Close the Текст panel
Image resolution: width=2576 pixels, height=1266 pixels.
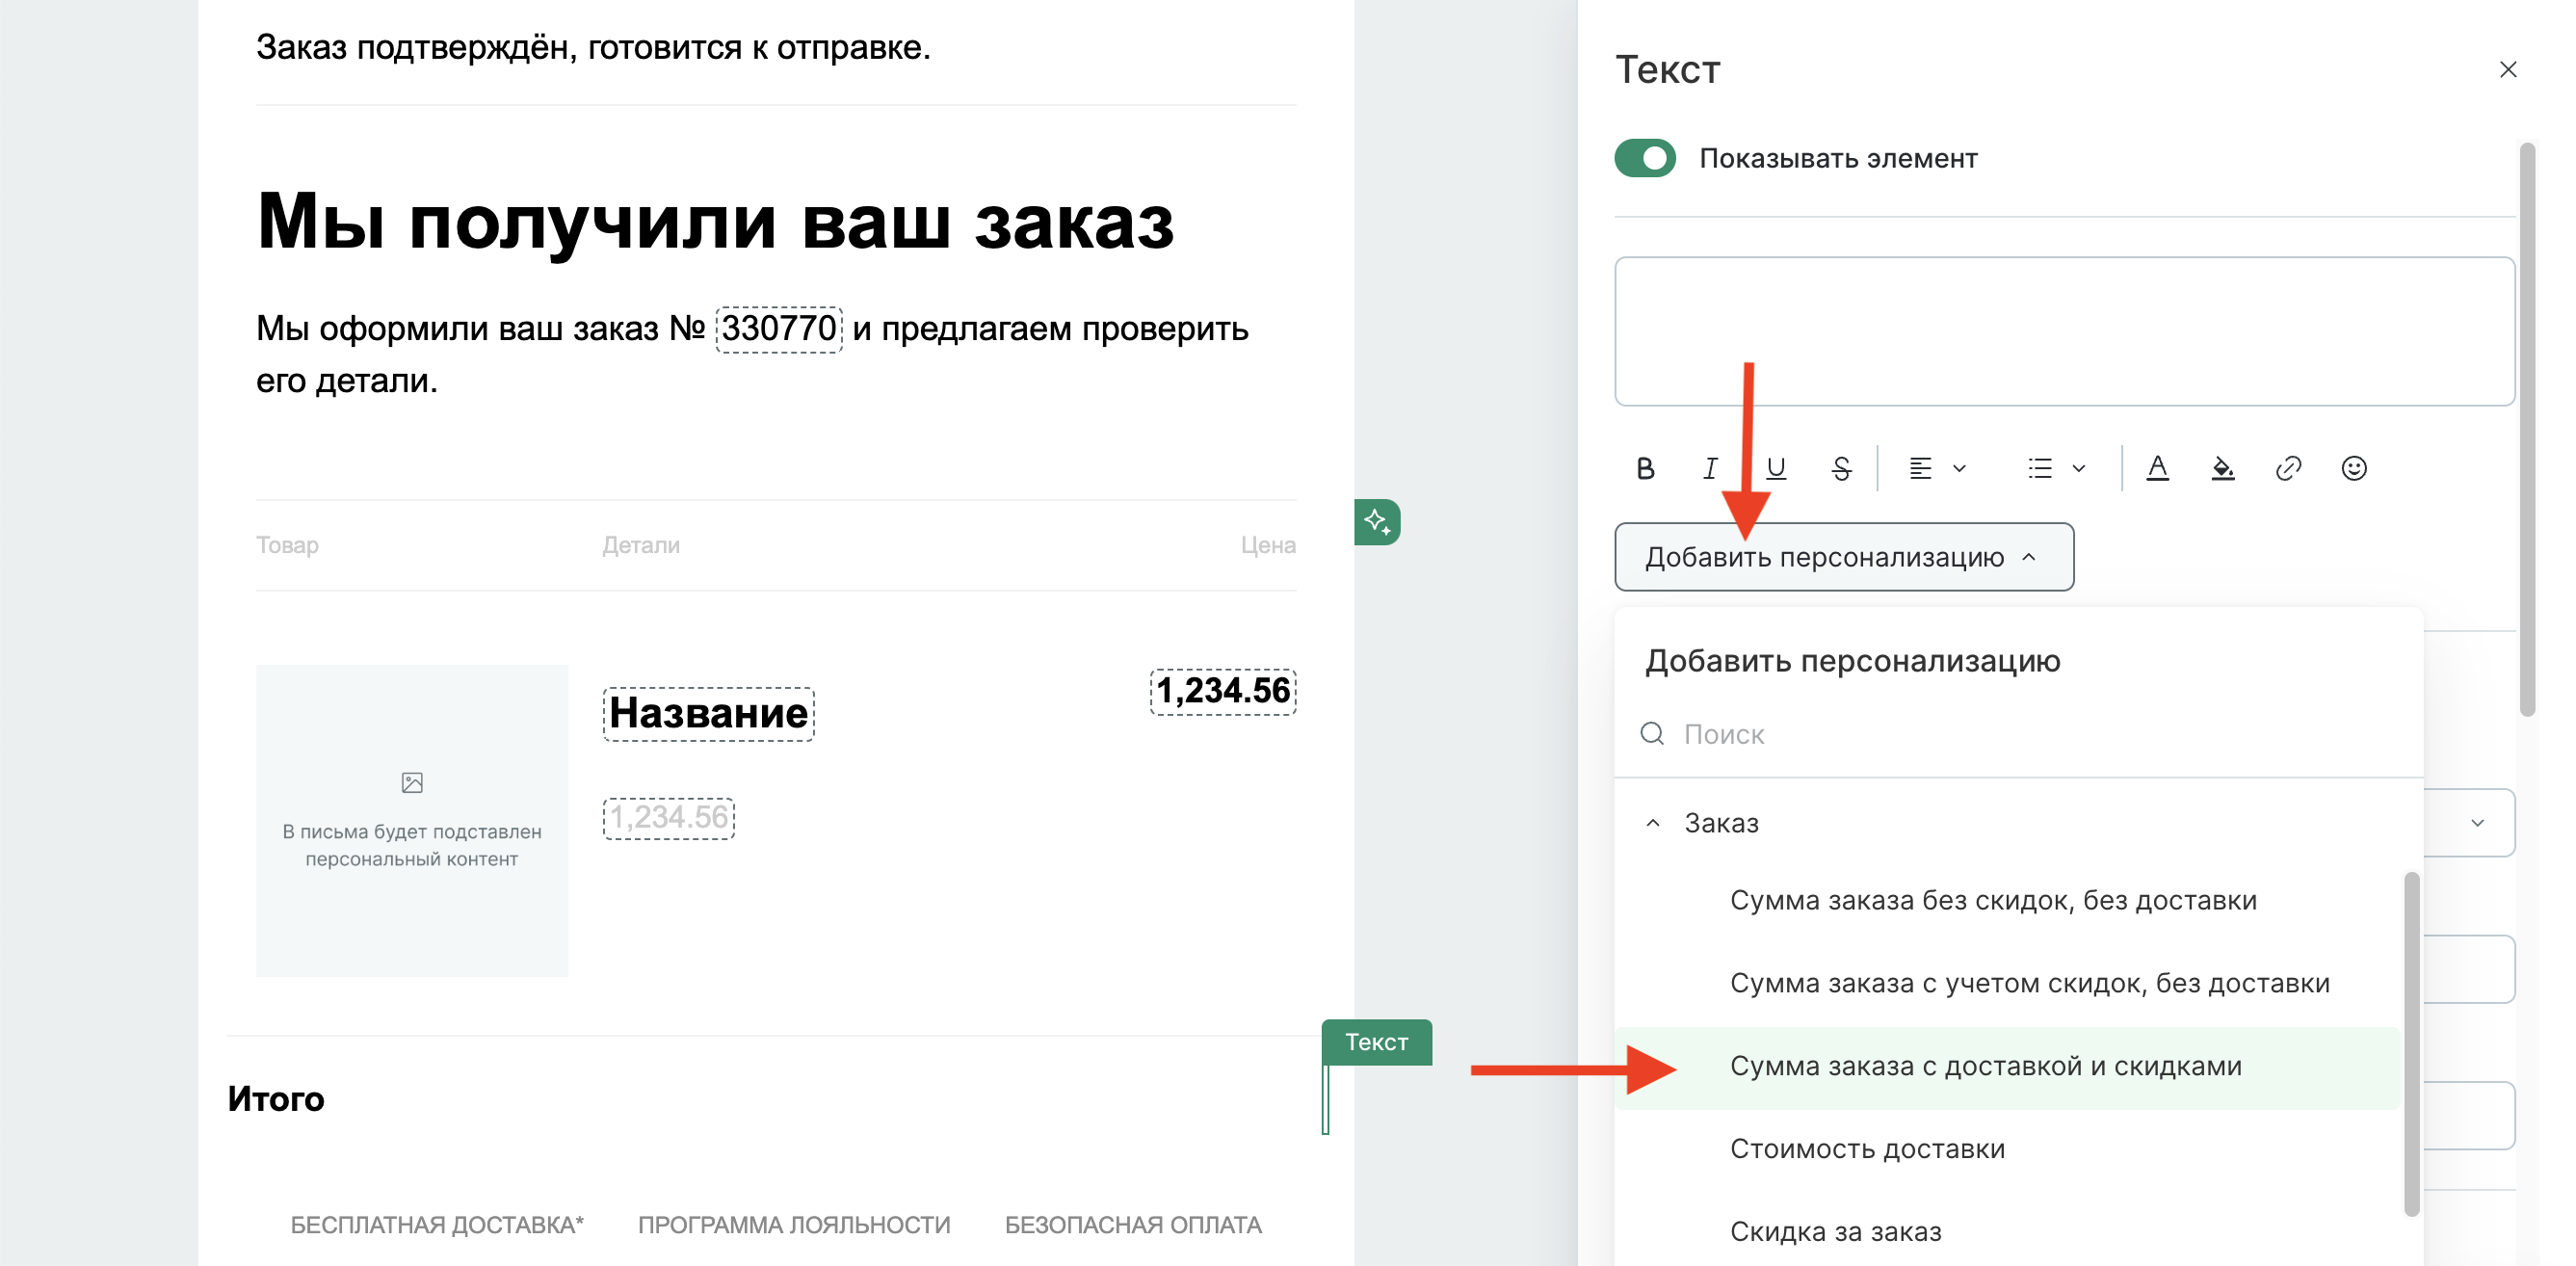(2508, 69)
